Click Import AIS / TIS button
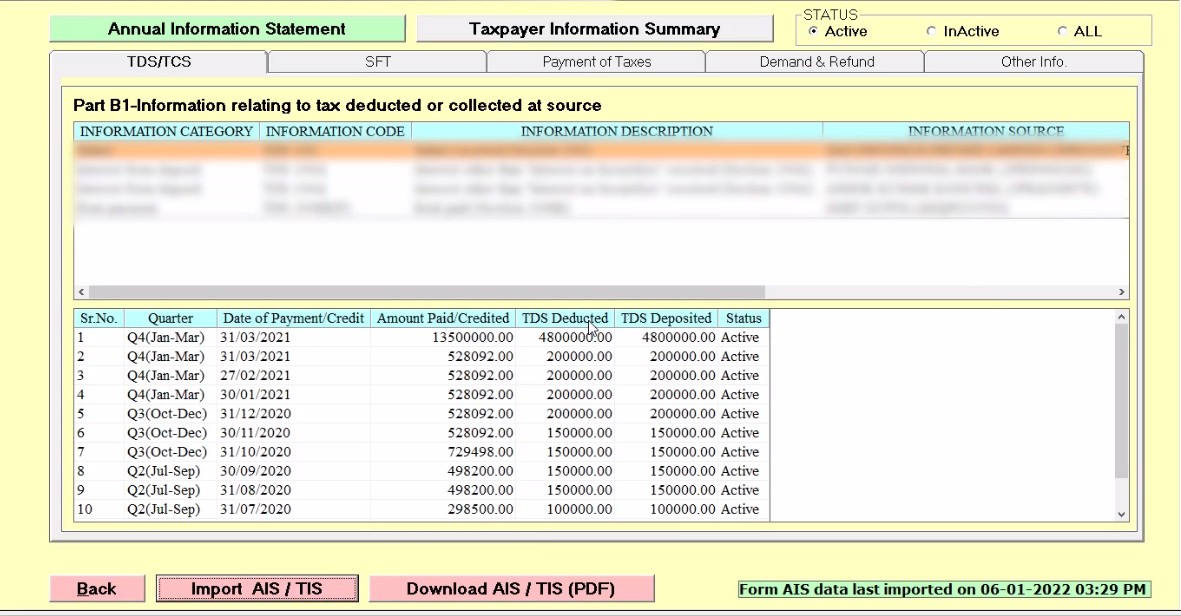 pyautogui.click(x=257, y=589)
